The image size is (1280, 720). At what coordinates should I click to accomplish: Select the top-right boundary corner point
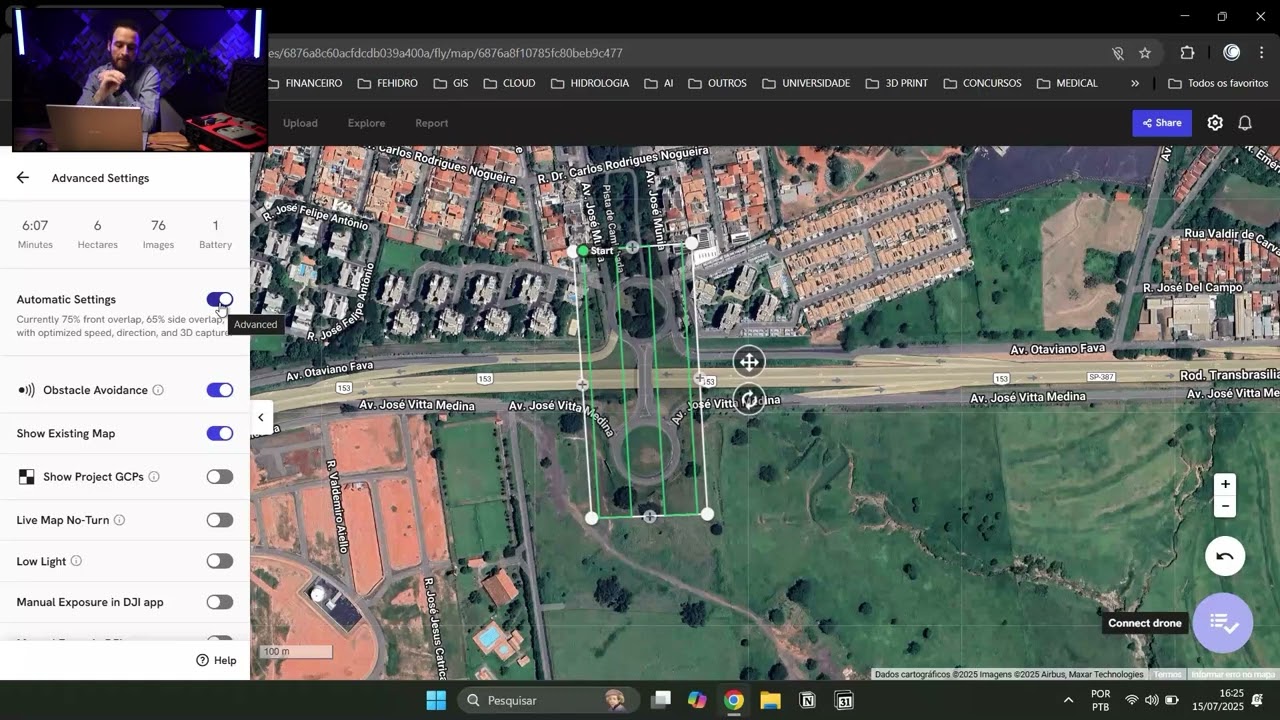tap(692, 243)
